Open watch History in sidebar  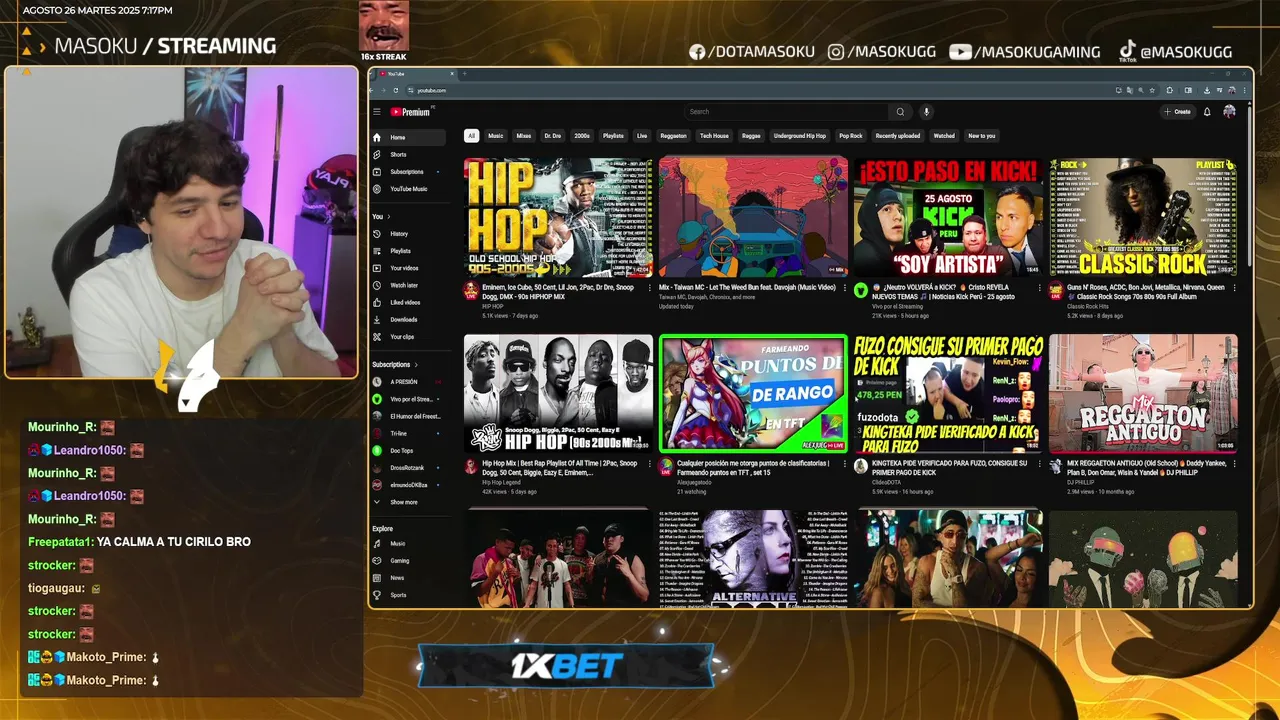[x=408, y=233]
